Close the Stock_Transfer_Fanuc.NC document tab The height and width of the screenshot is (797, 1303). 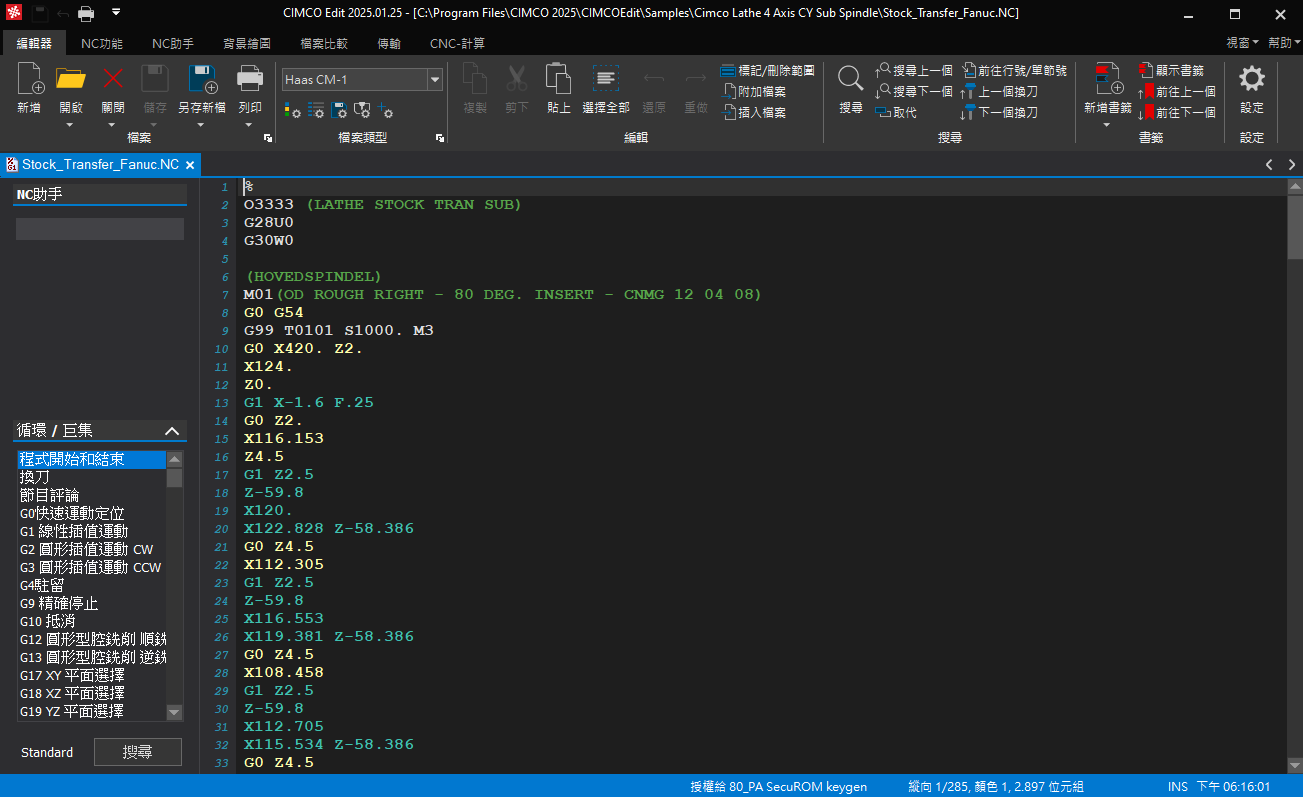click(190, 165)
